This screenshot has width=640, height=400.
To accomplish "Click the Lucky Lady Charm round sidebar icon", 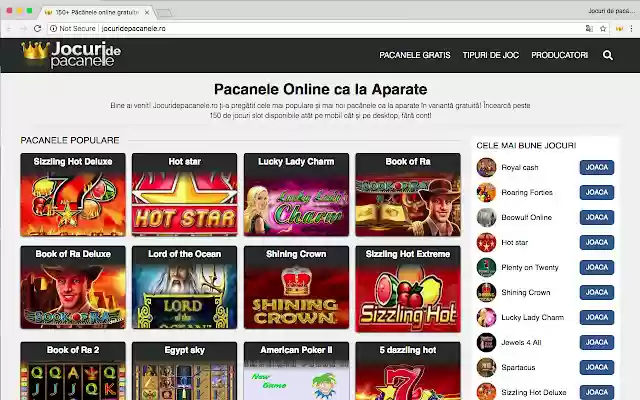I will tap(486, 317).
